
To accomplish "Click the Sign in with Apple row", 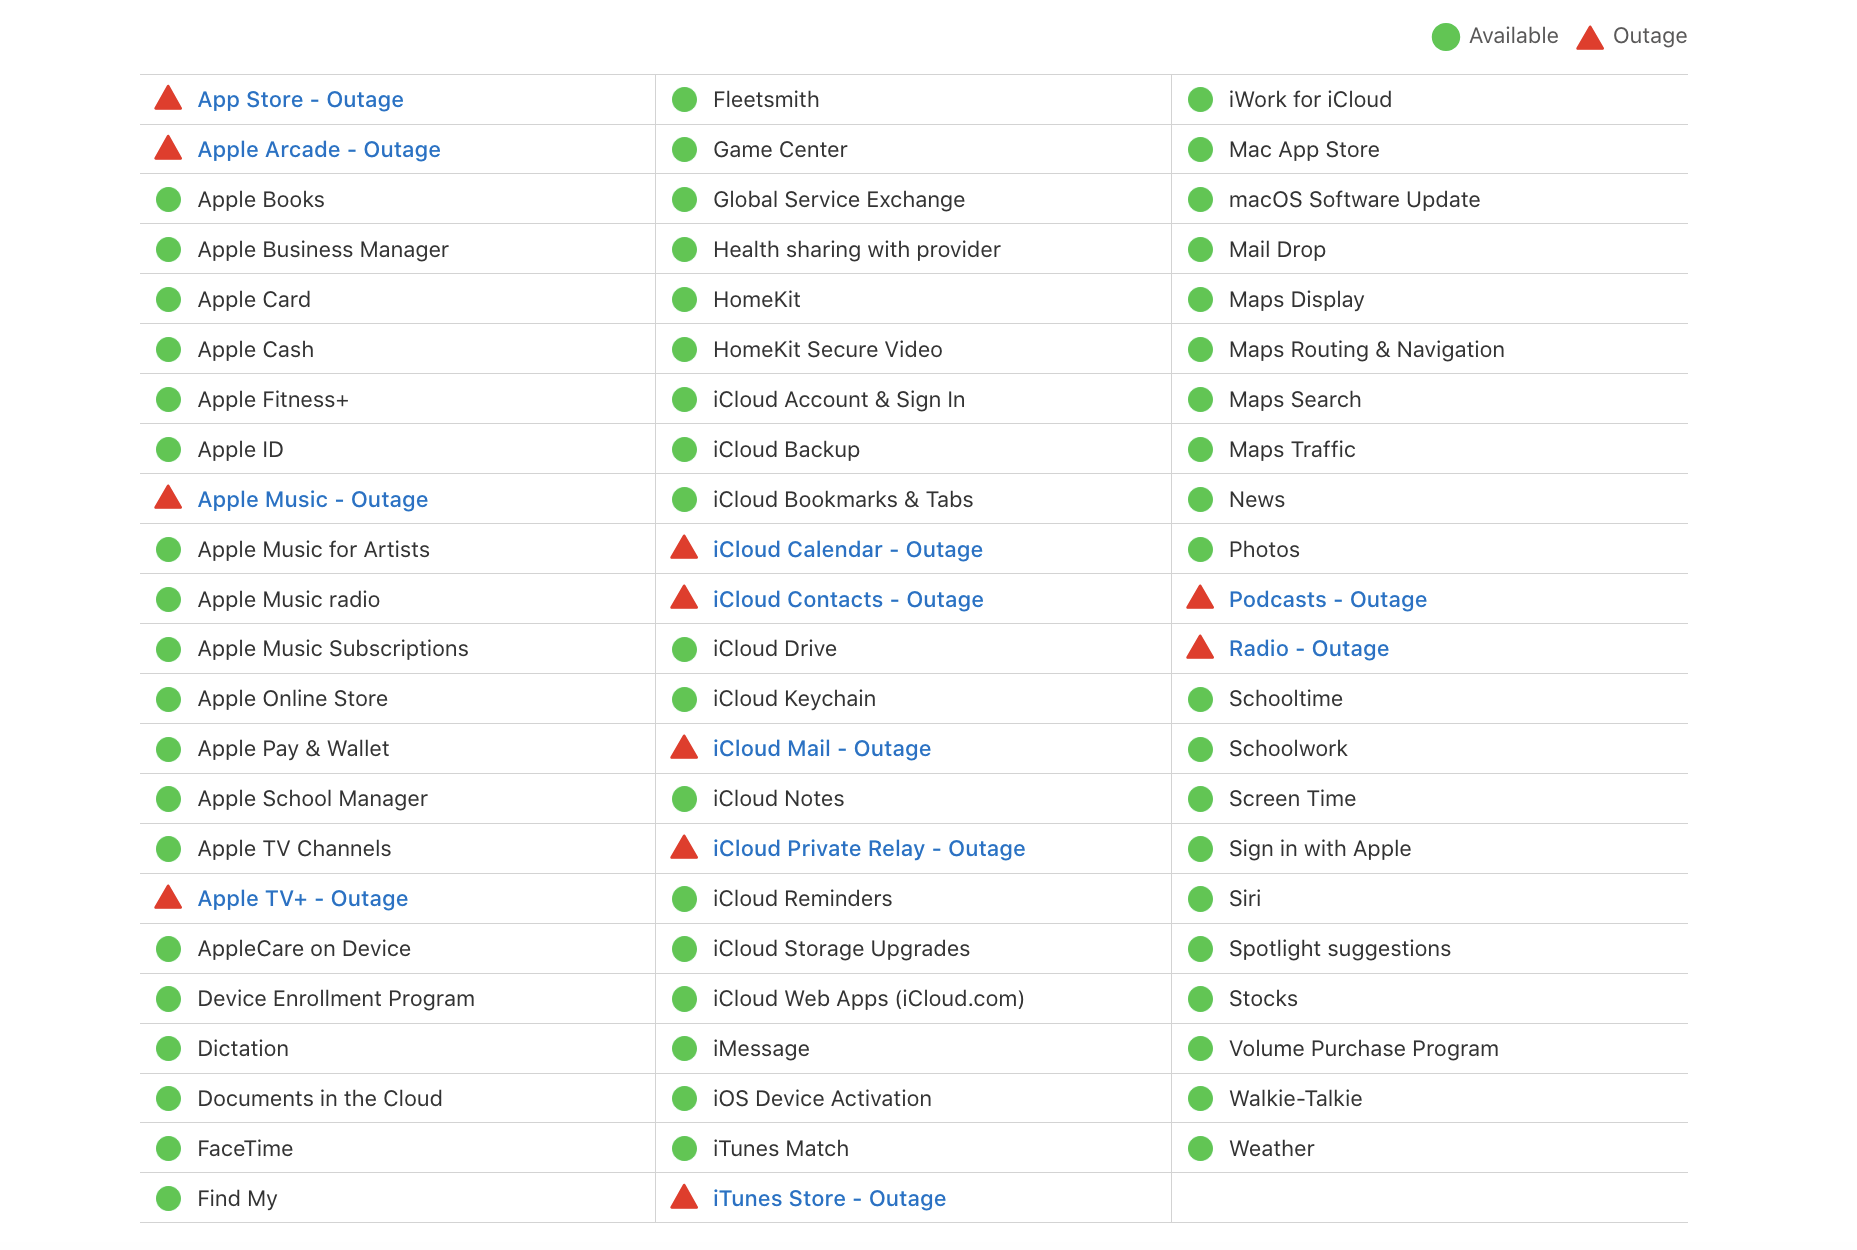I will (x=1320, y=848).
